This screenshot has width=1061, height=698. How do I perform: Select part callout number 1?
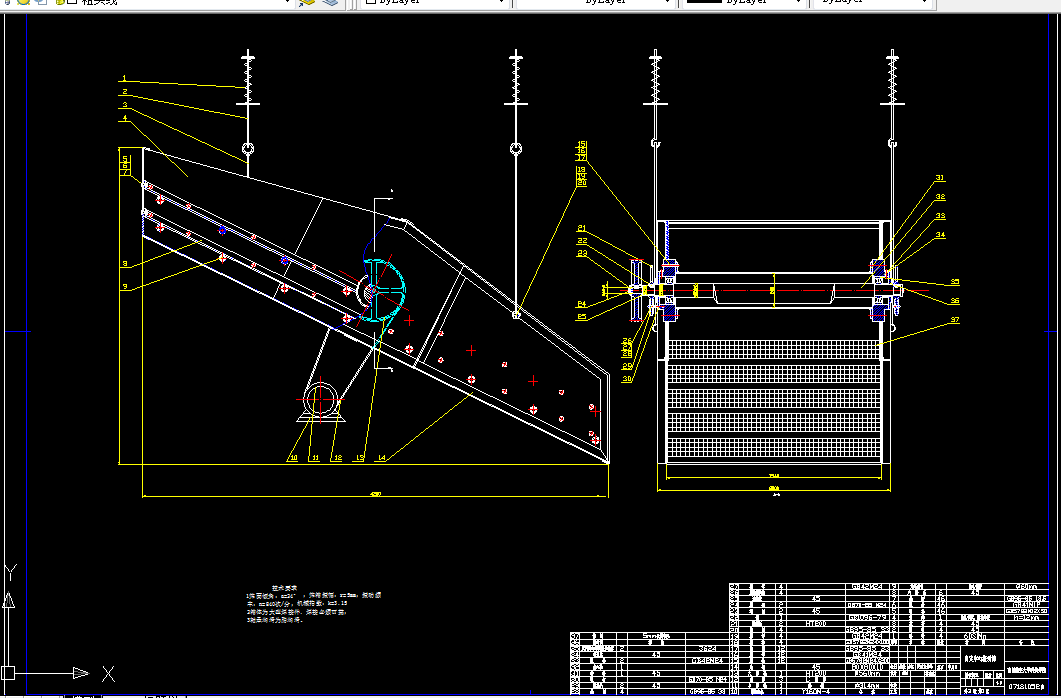pyautogui.click(x=125, y=78)
